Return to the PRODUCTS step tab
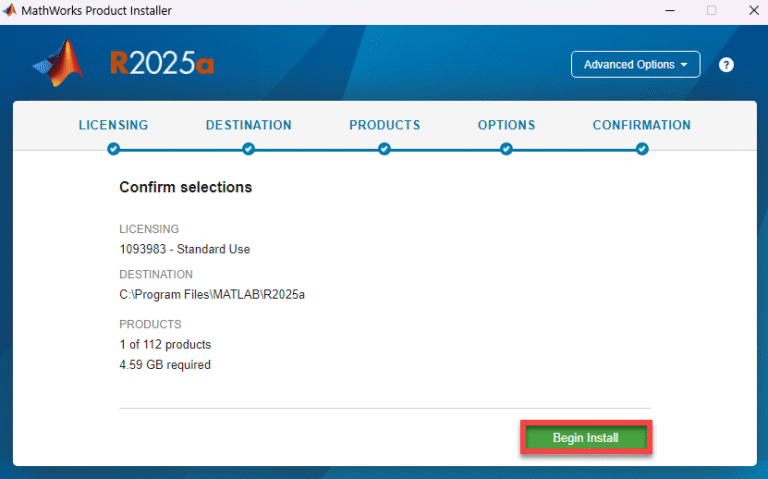This screenshot has width=768, height=479. tap(384, 125)
